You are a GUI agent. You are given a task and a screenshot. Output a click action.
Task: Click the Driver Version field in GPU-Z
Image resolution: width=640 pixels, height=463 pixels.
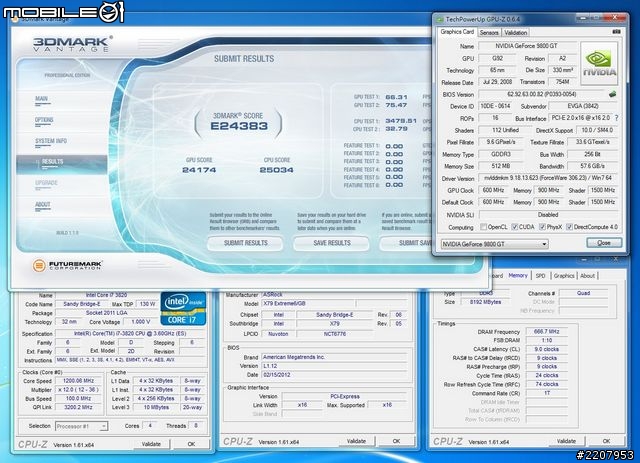click(548, 178)
